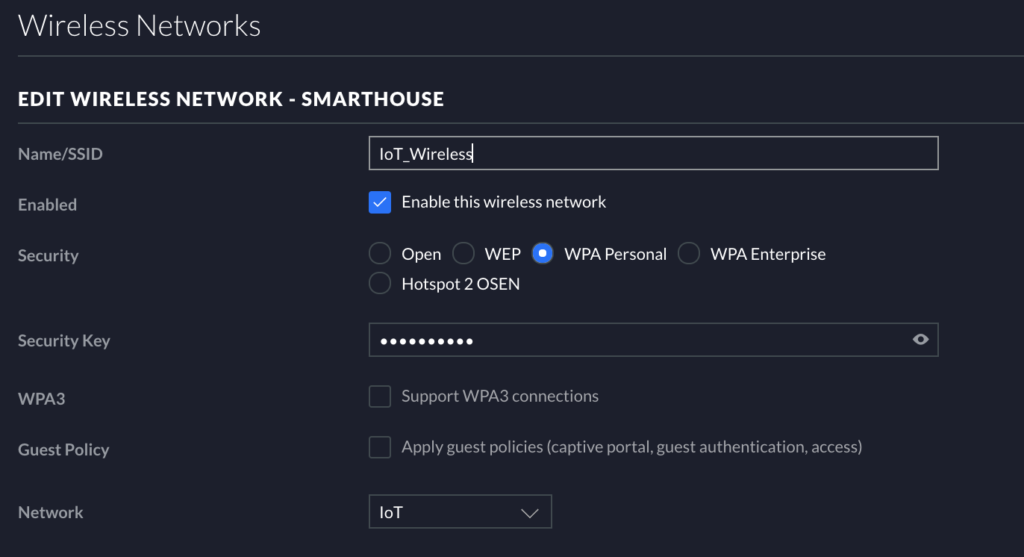Screen dimensions: 1024x557
Task: Switch security to WPA Enterprise
Action: (688, 254)
